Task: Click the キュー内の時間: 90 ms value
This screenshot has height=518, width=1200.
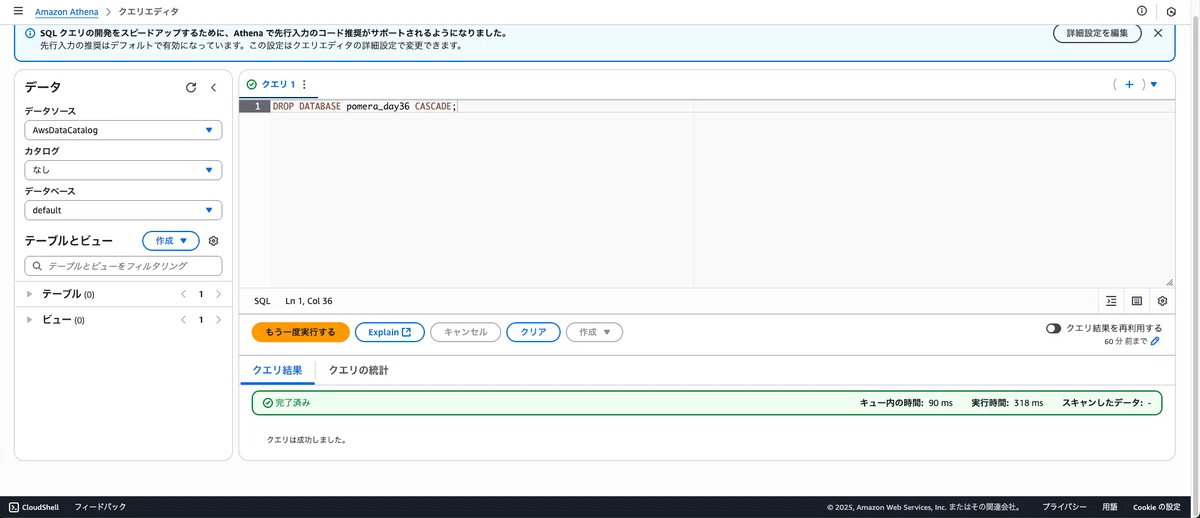Action: pos(906,403)
